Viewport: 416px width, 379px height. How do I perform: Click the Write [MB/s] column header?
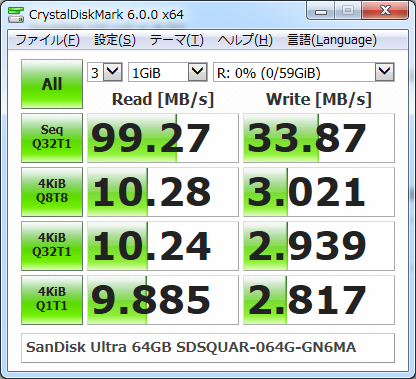click(x=319, y=99)
